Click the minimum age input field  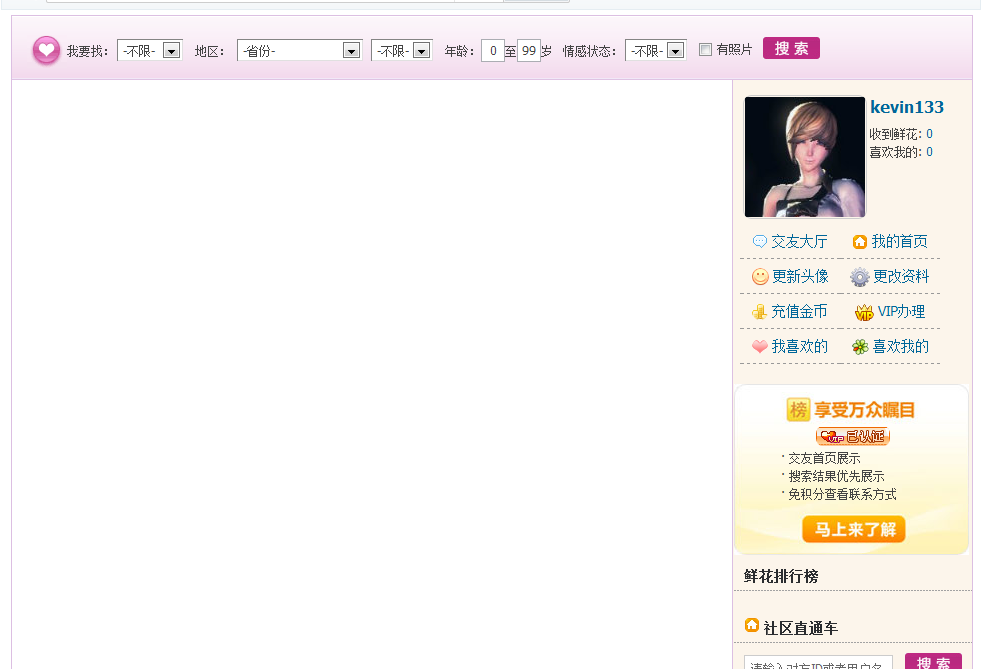[492, 50]
